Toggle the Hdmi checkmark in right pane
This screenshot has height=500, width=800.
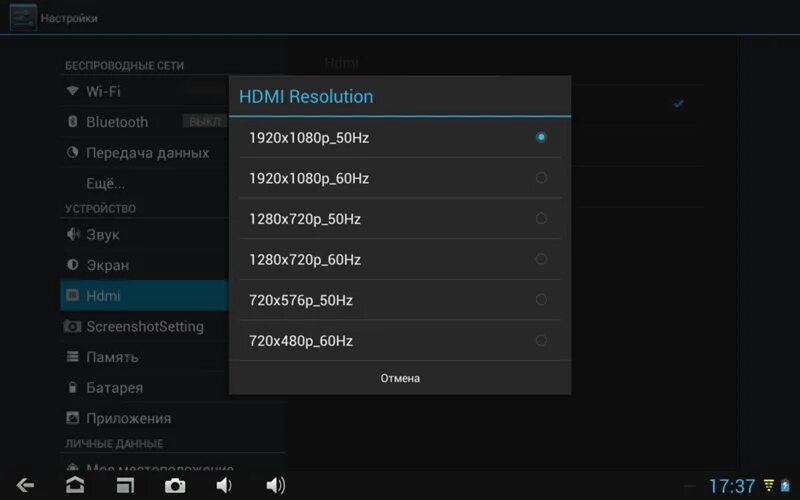pyautogui.click(x=678, y=104)
